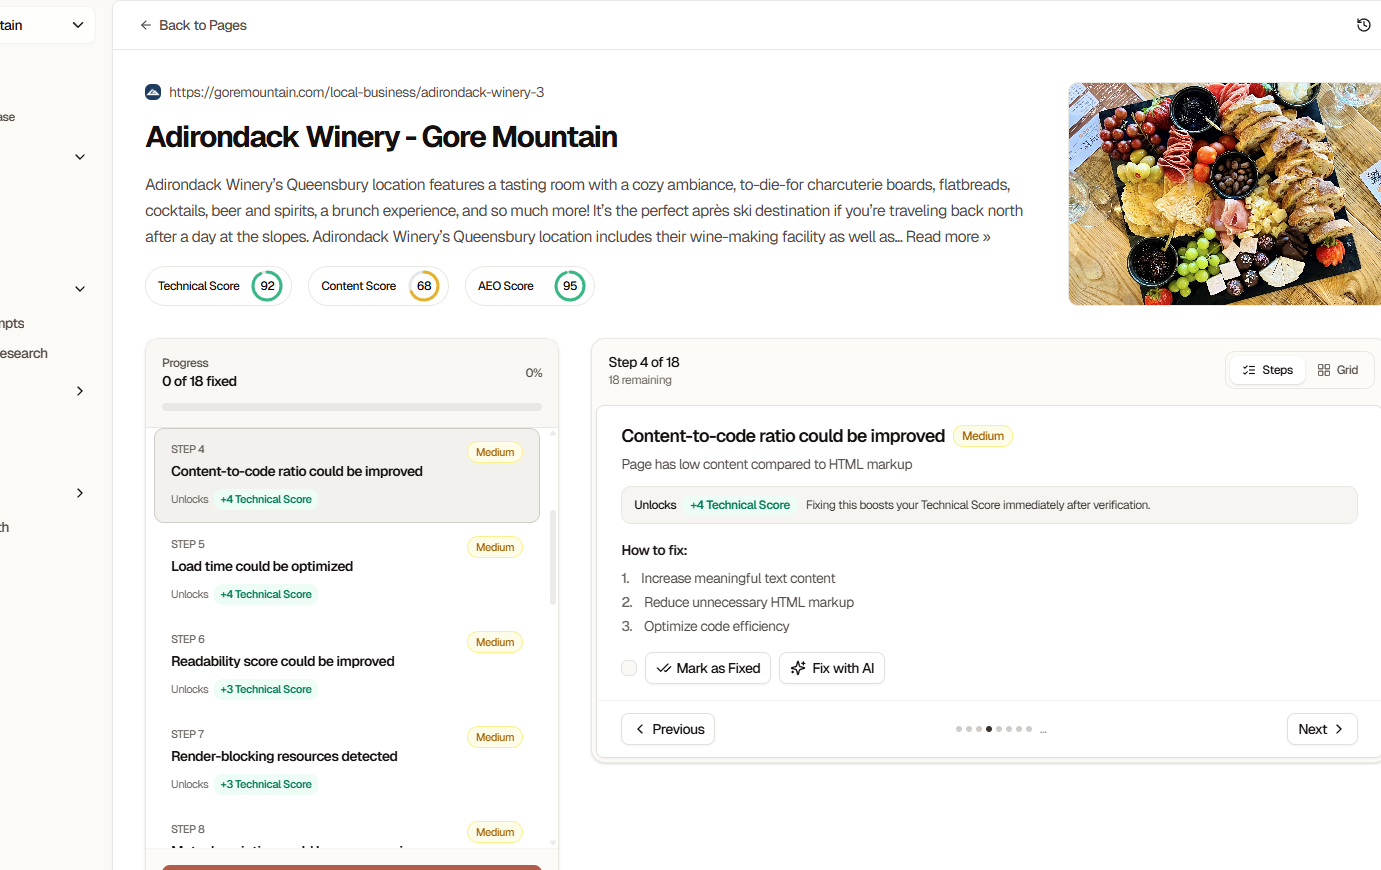Click the +3 Technical Score tag on Step 7

click(x=266, y=784)
